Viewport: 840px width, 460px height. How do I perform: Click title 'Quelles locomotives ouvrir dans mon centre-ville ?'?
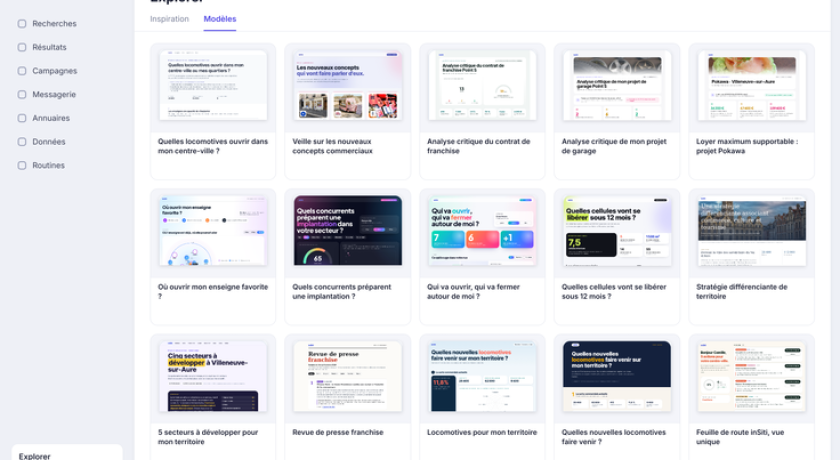pos(213,146)
